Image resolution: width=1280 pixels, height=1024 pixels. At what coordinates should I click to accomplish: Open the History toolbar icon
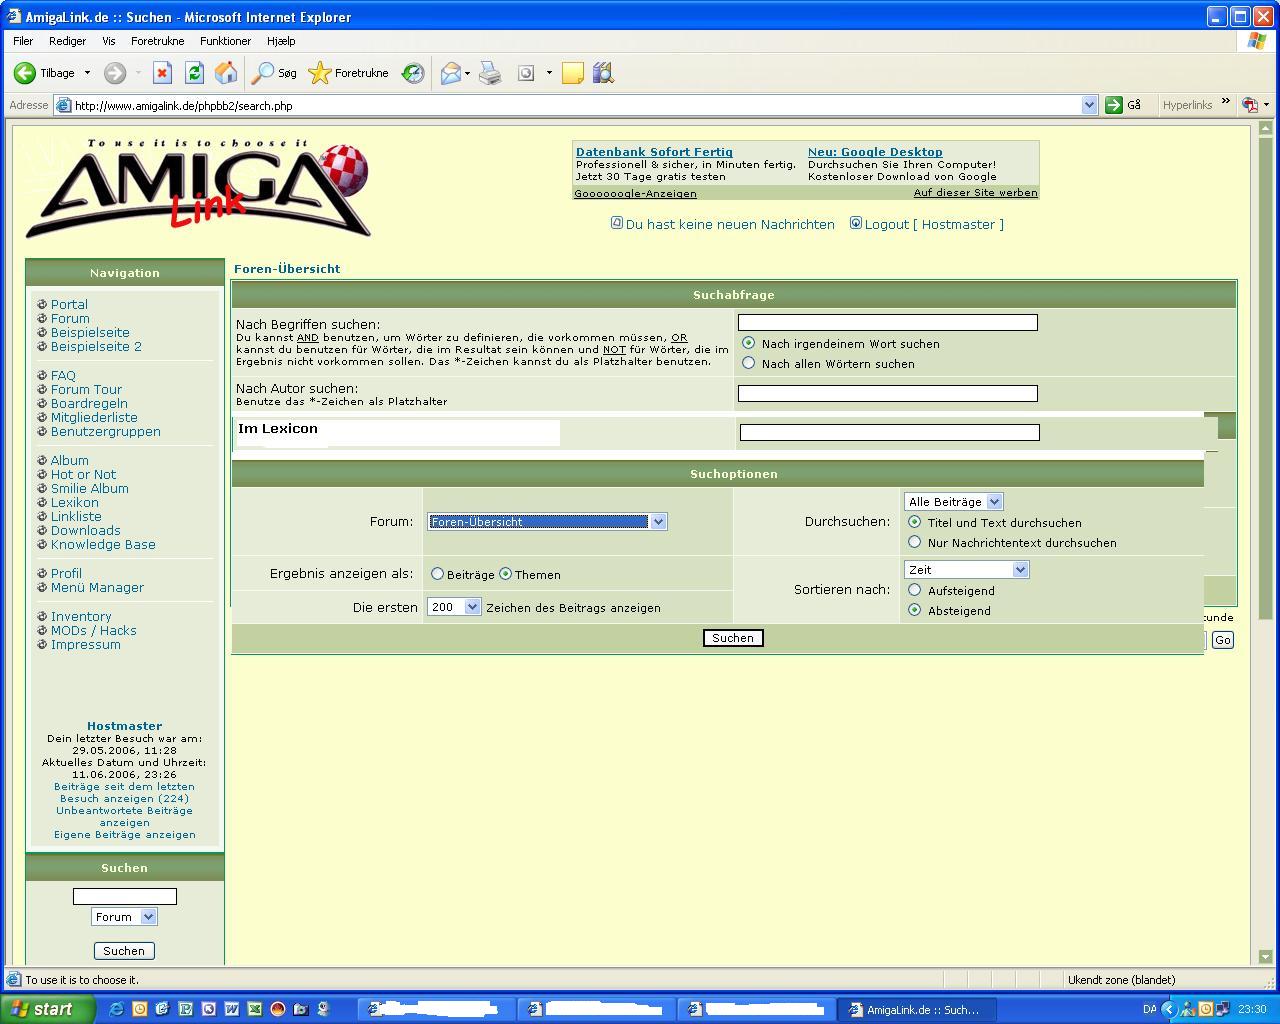413,73
